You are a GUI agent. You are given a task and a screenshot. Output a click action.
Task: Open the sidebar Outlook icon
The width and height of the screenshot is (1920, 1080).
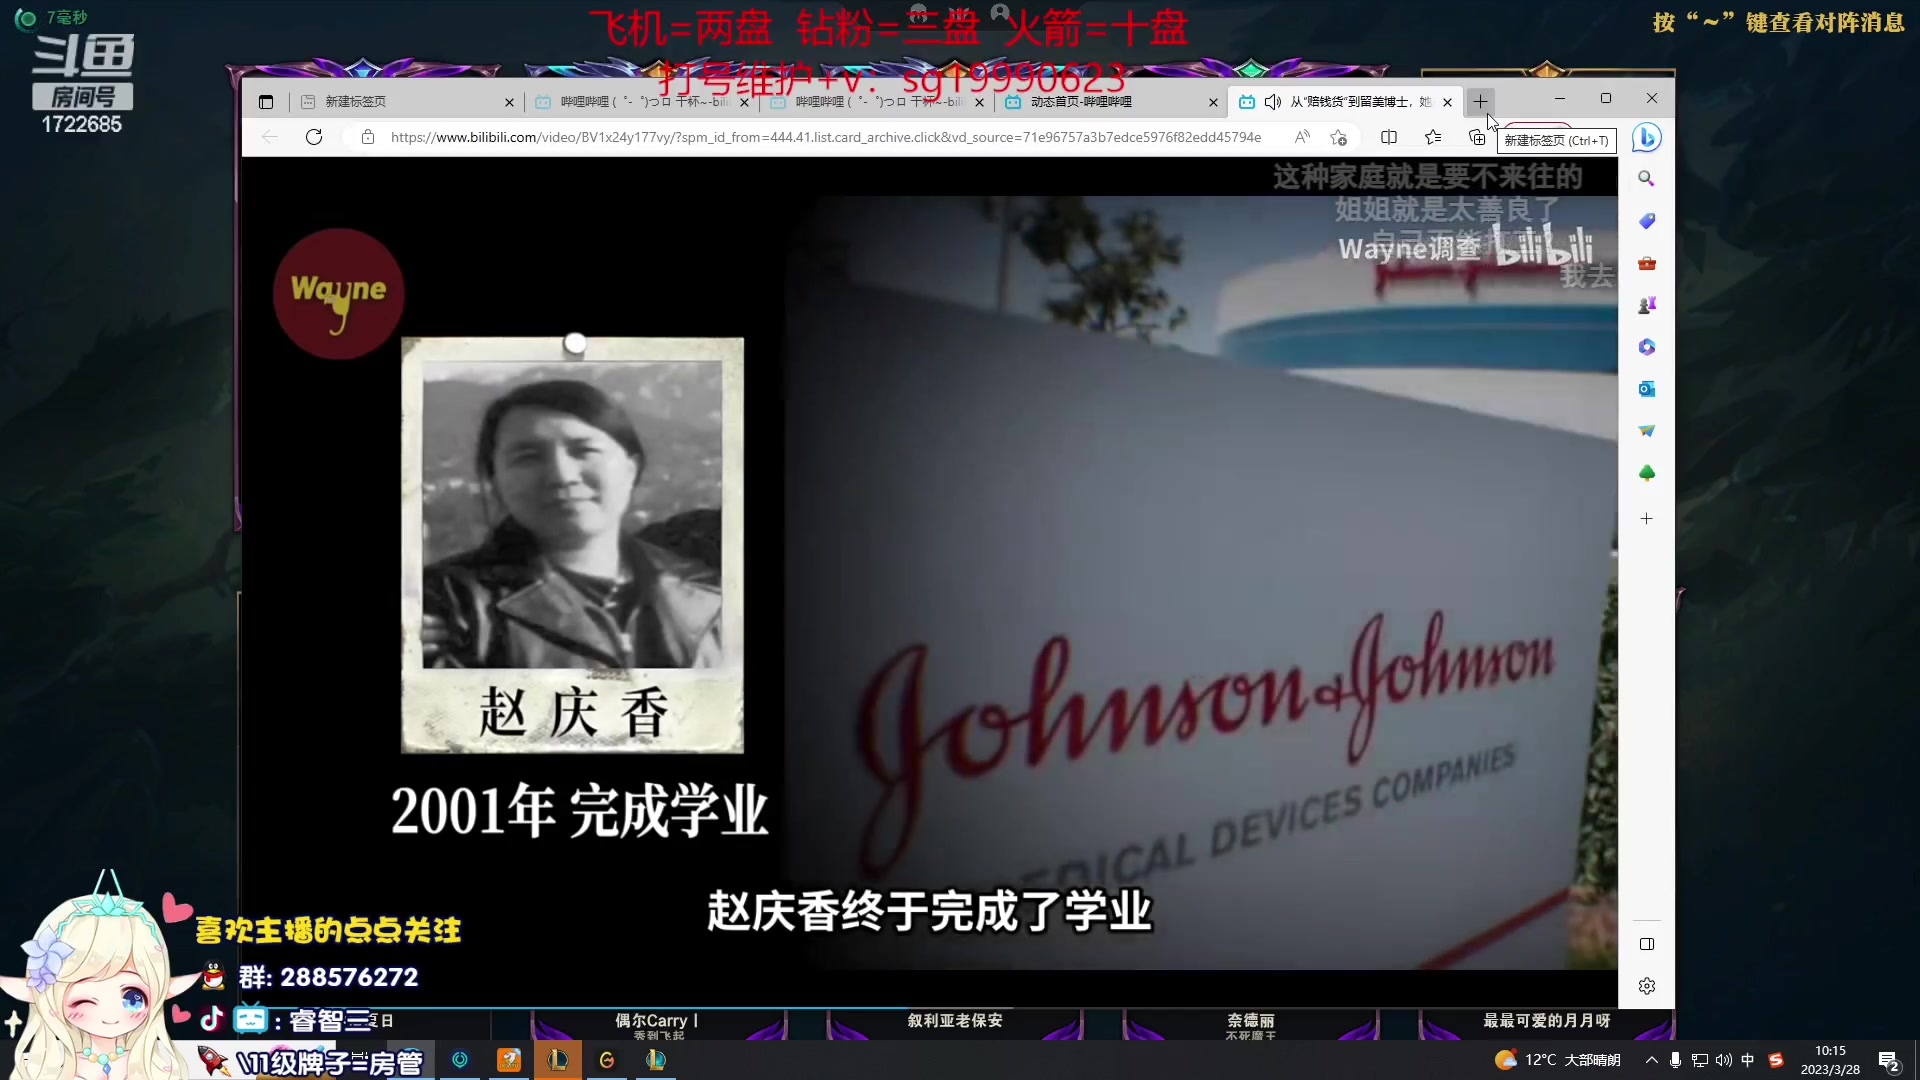click(1646, 389)
